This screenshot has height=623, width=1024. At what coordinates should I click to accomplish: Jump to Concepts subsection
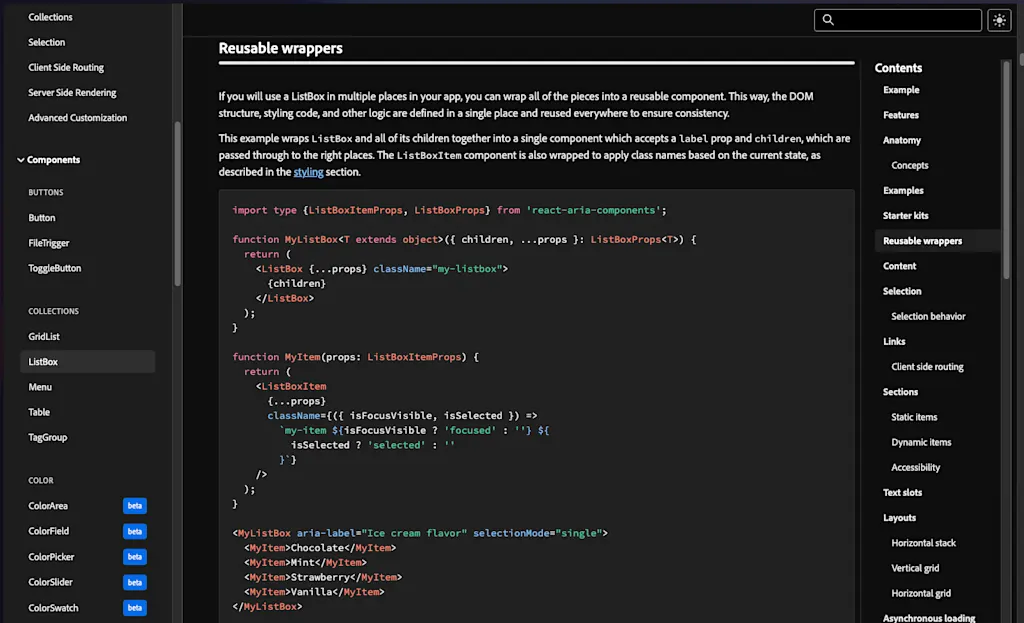click(x=909, y=165)
